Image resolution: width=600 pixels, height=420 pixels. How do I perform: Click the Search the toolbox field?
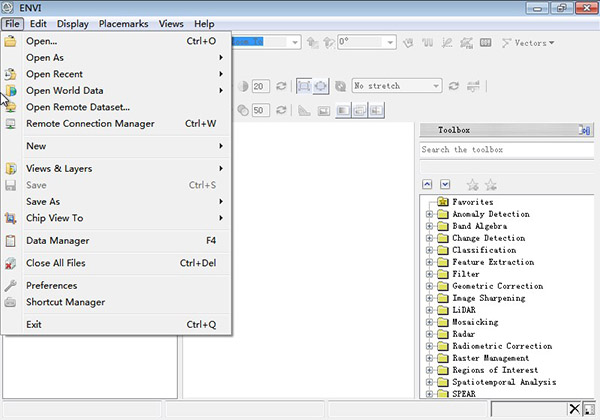pos(507,150)
